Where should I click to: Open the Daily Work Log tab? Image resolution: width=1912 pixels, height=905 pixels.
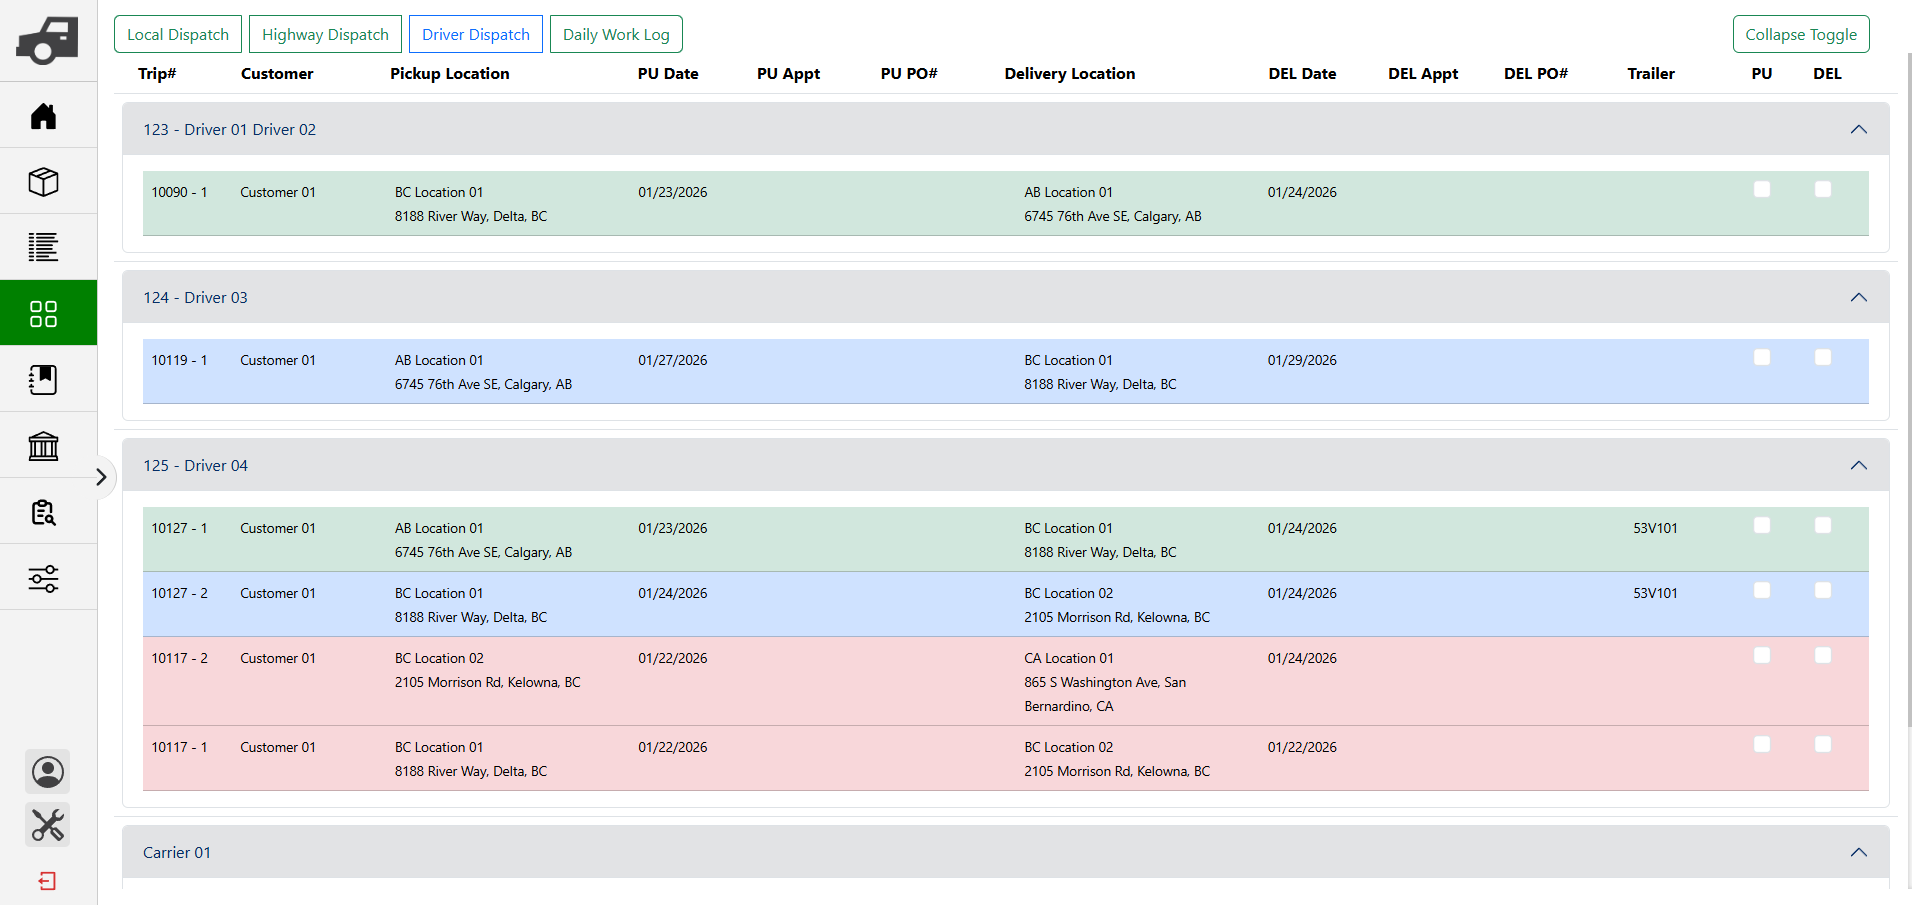(x=616, y=35)
